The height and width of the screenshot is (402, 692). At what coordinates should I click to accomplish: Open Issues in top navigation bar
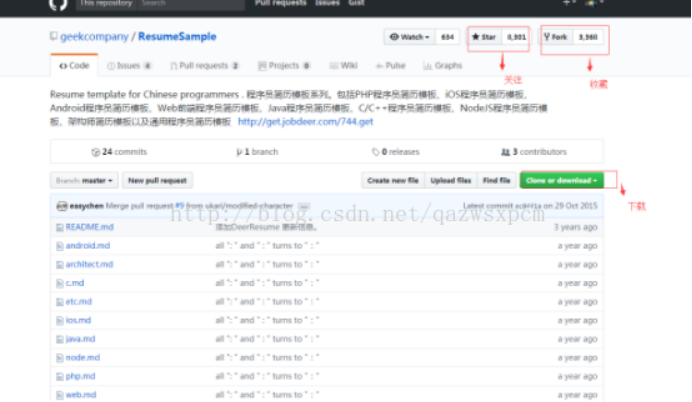pyautogui.click(x=327, y=3)
